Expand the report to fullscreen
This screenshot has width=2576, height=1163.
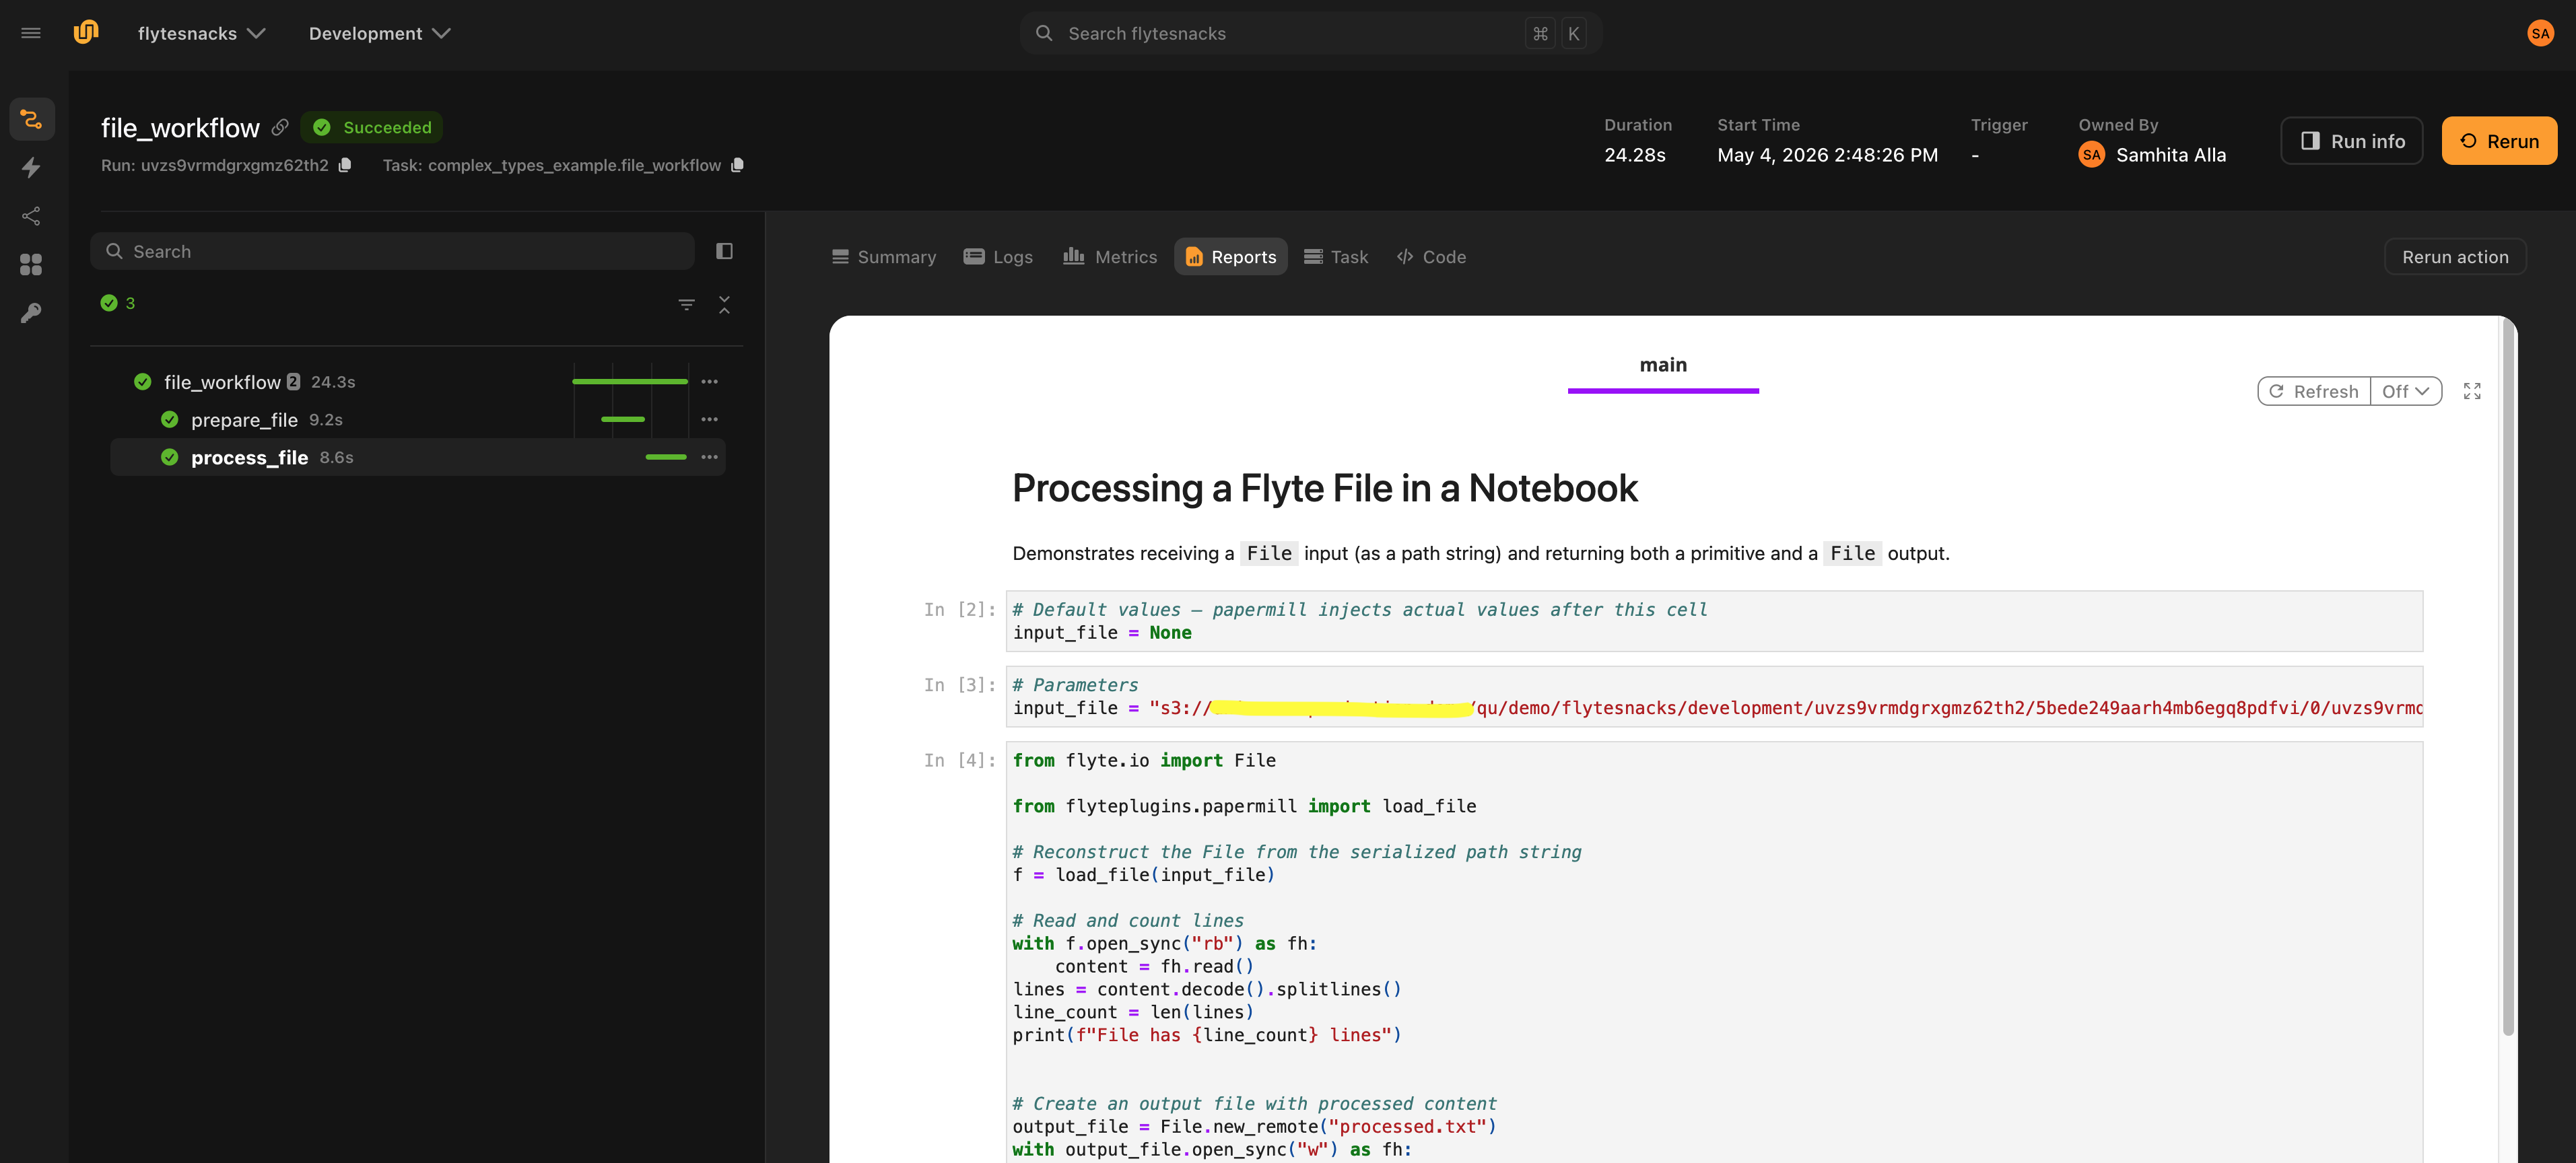(x=2472, y=391)
